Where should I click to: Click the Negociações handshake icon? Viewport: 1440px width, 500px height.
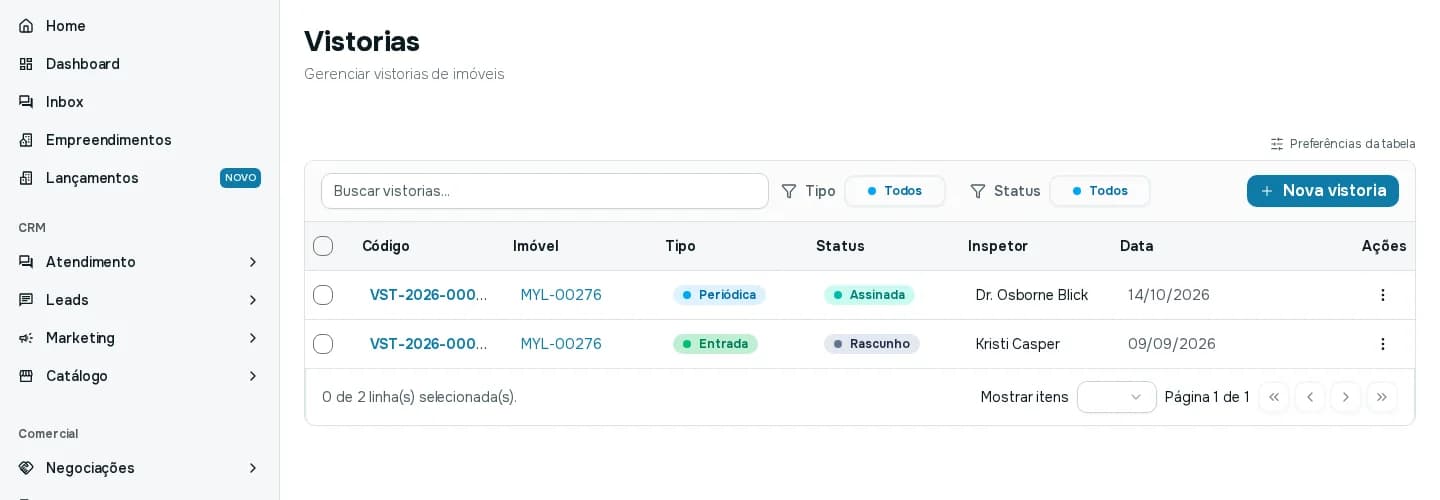point(26,468)
